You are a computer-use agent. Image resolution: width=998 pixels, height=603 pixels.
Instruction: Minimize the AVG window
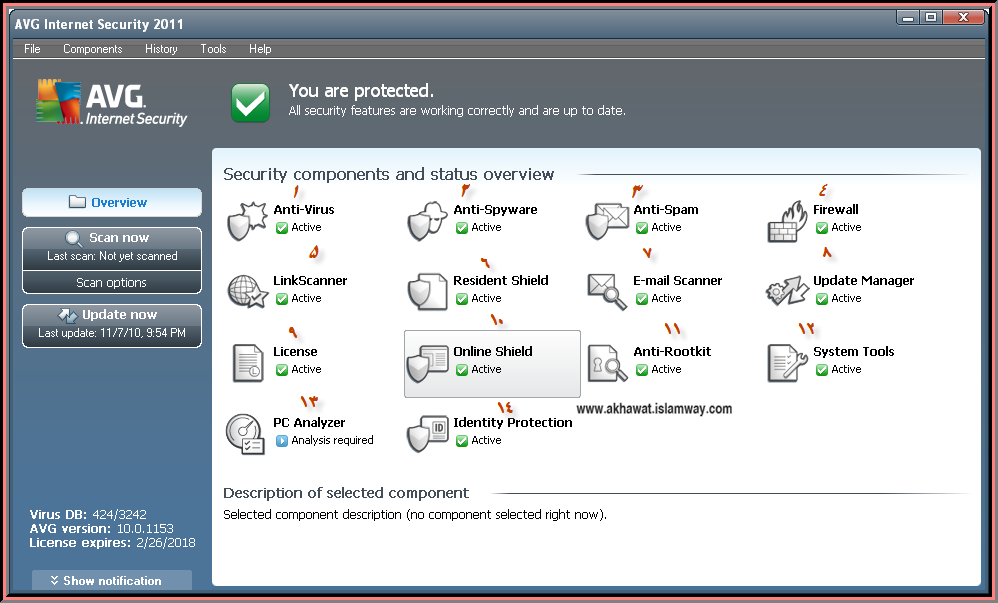point(908,18)
